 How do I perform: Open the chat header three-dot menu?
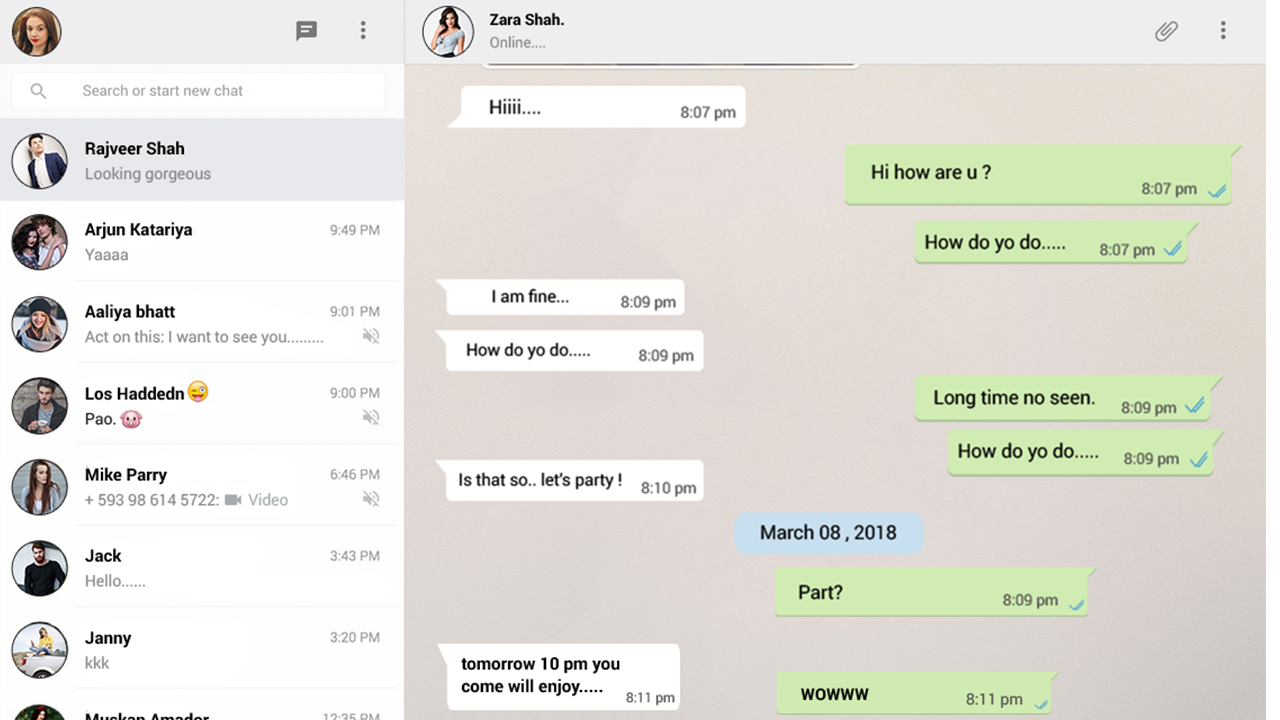[x=1223, y=31]
